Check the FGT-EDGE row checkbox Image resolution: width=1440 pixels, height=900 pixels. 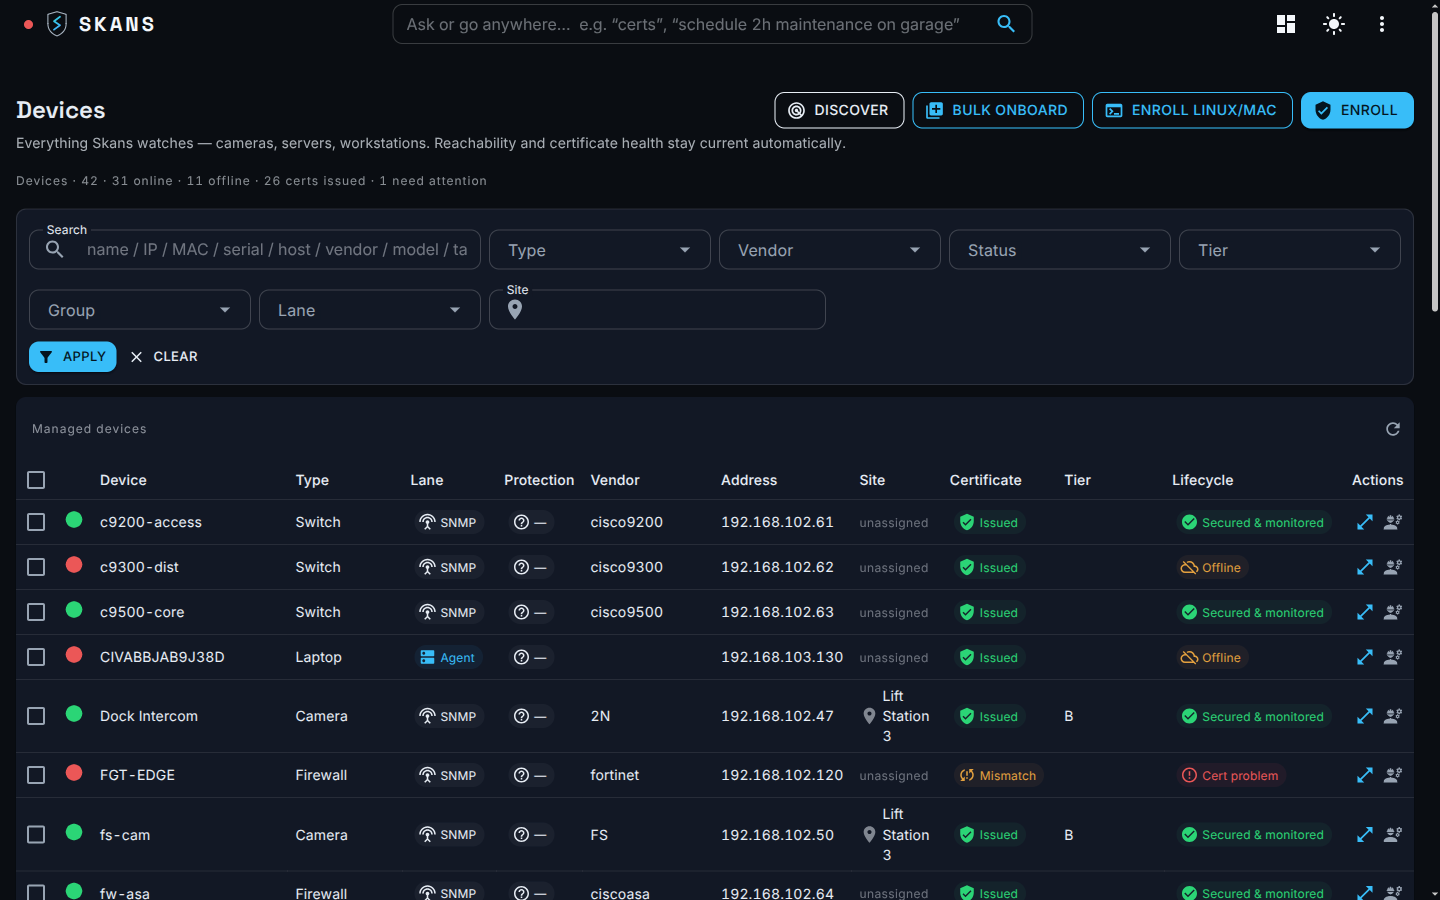pyautogui.click(x=36, y=775)
